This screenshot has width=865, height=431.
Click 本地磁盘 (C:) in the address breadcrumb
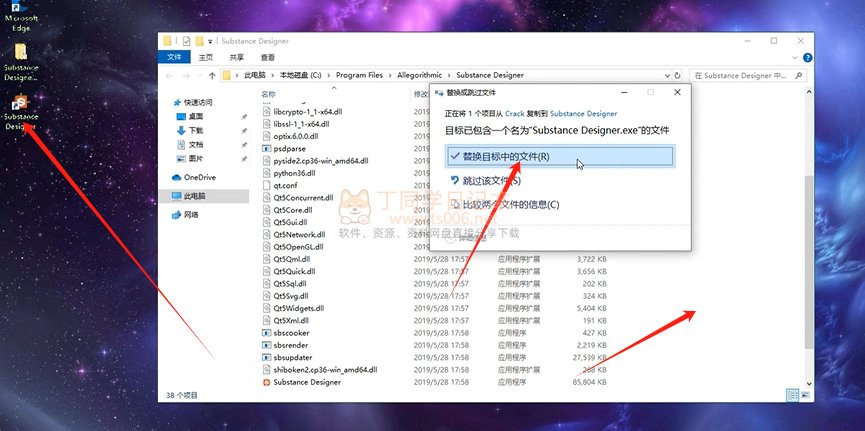coord(301,75)
